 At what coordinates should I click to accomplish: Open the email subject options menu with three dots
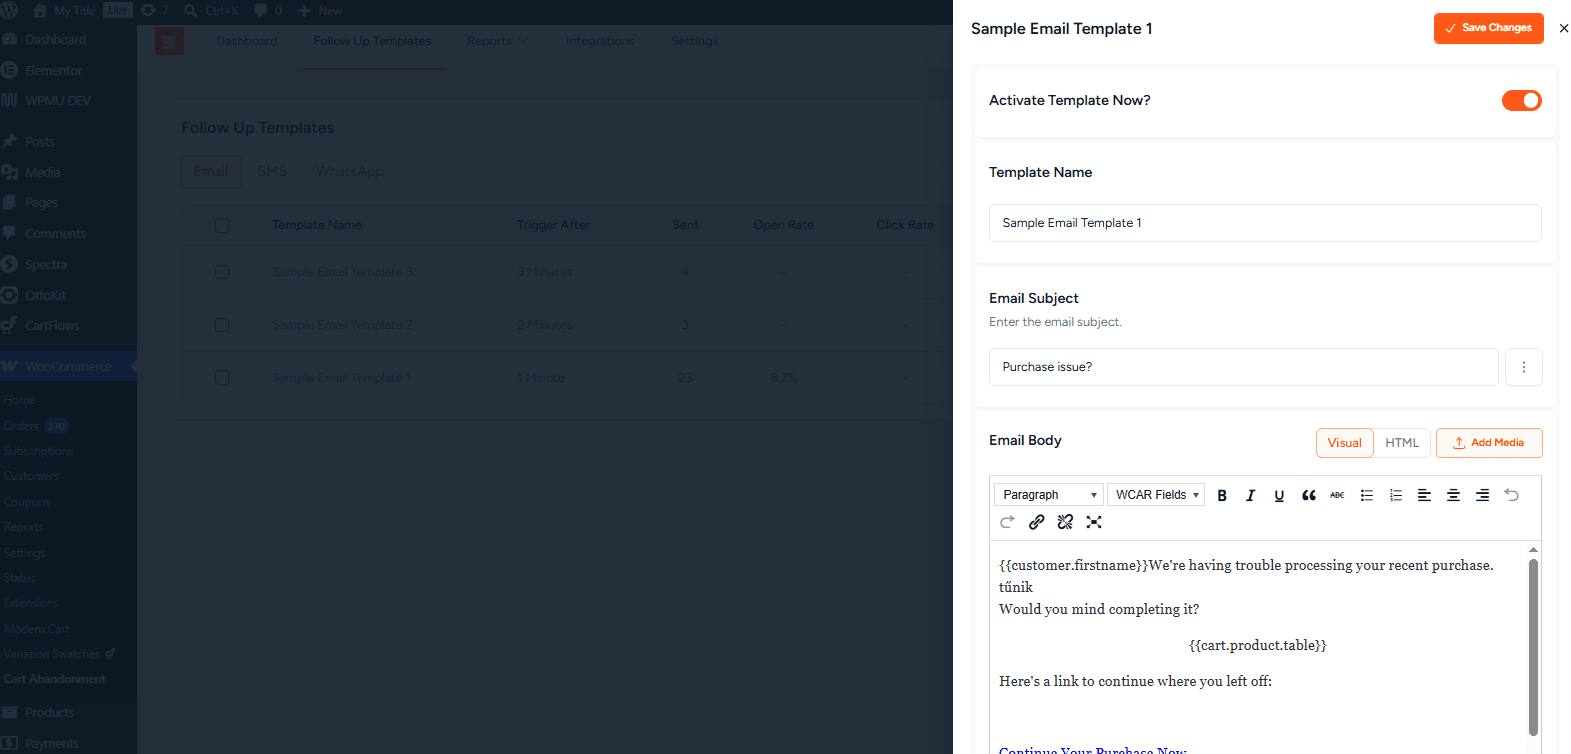pyautogui.click(x=1523, y=367)
